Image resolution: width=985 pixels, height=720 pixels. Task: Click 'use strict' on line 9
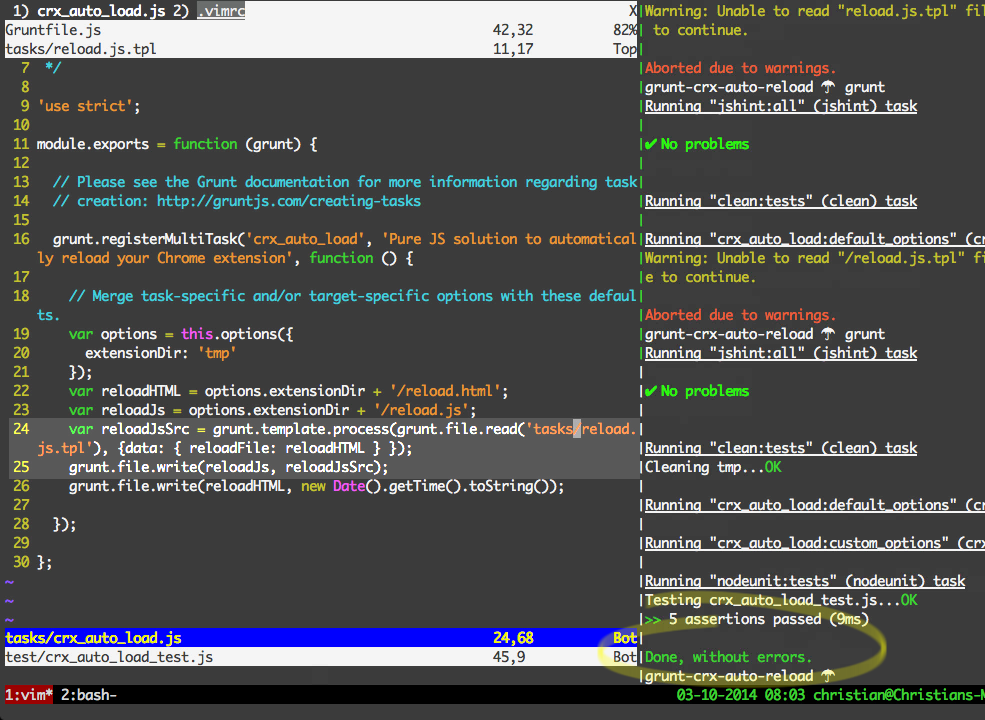pyautogui.click(x=85, y=106)
